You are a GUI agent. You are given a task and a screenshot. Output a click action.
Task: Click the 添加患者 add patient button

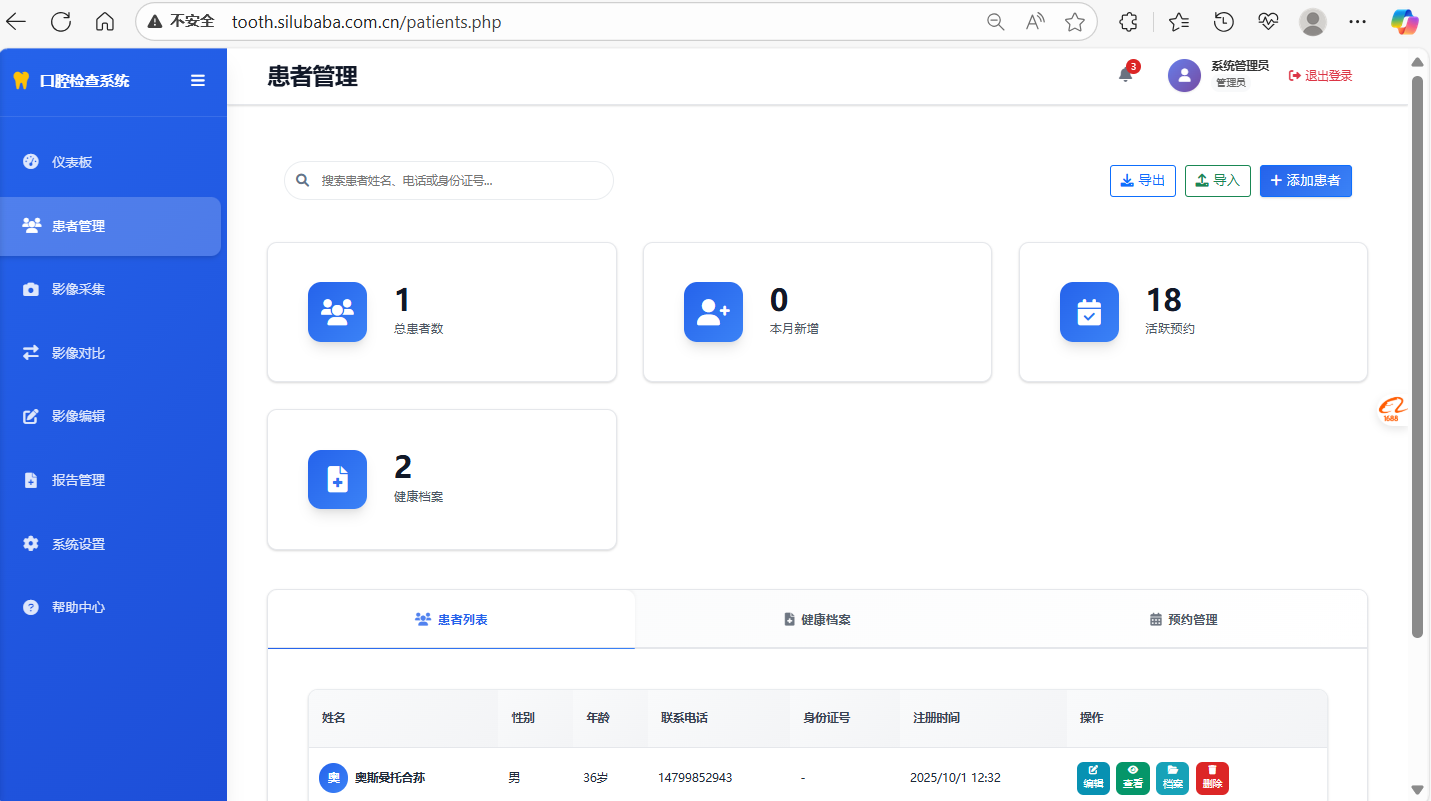[1305, 180]
